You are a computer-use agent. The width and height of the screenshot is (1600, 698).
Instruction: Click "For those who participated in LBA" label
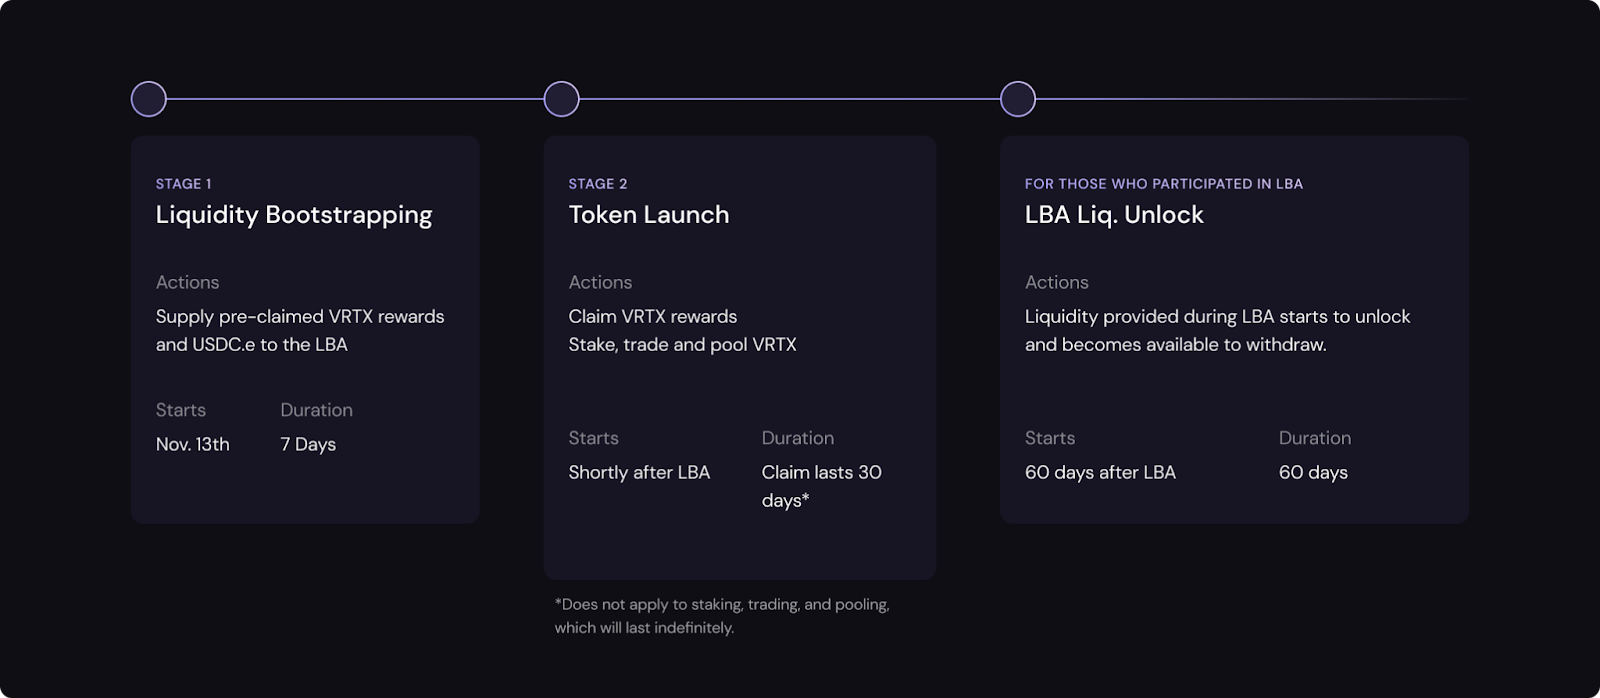(x=1163, y=184)
